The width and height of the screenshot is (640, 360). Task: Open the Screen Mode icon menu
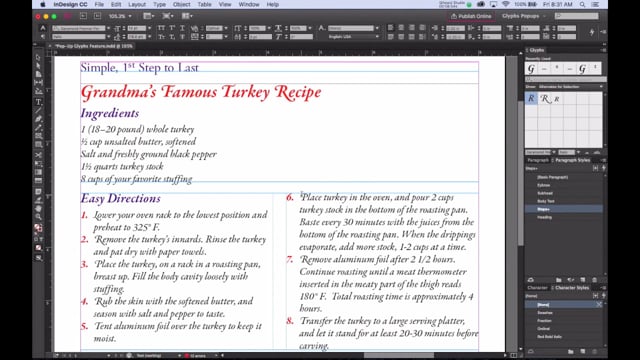click(x=167, y=16)
